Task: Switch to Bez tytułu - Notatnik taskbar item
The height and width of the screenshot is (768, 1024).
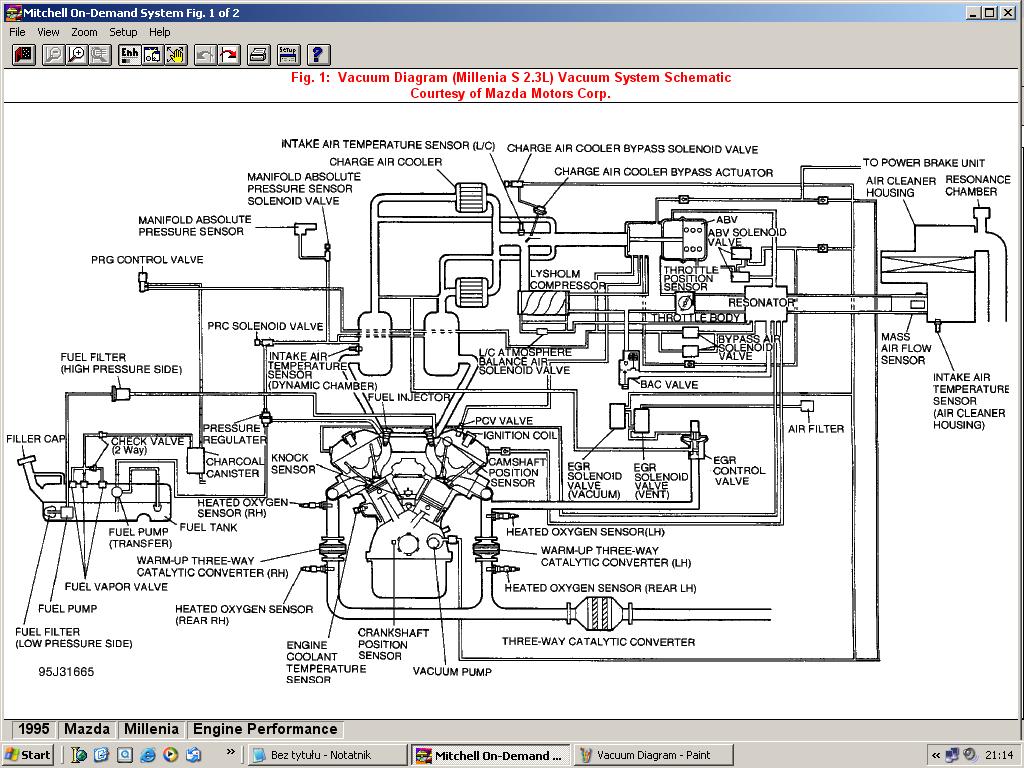Action: (326, 755)
